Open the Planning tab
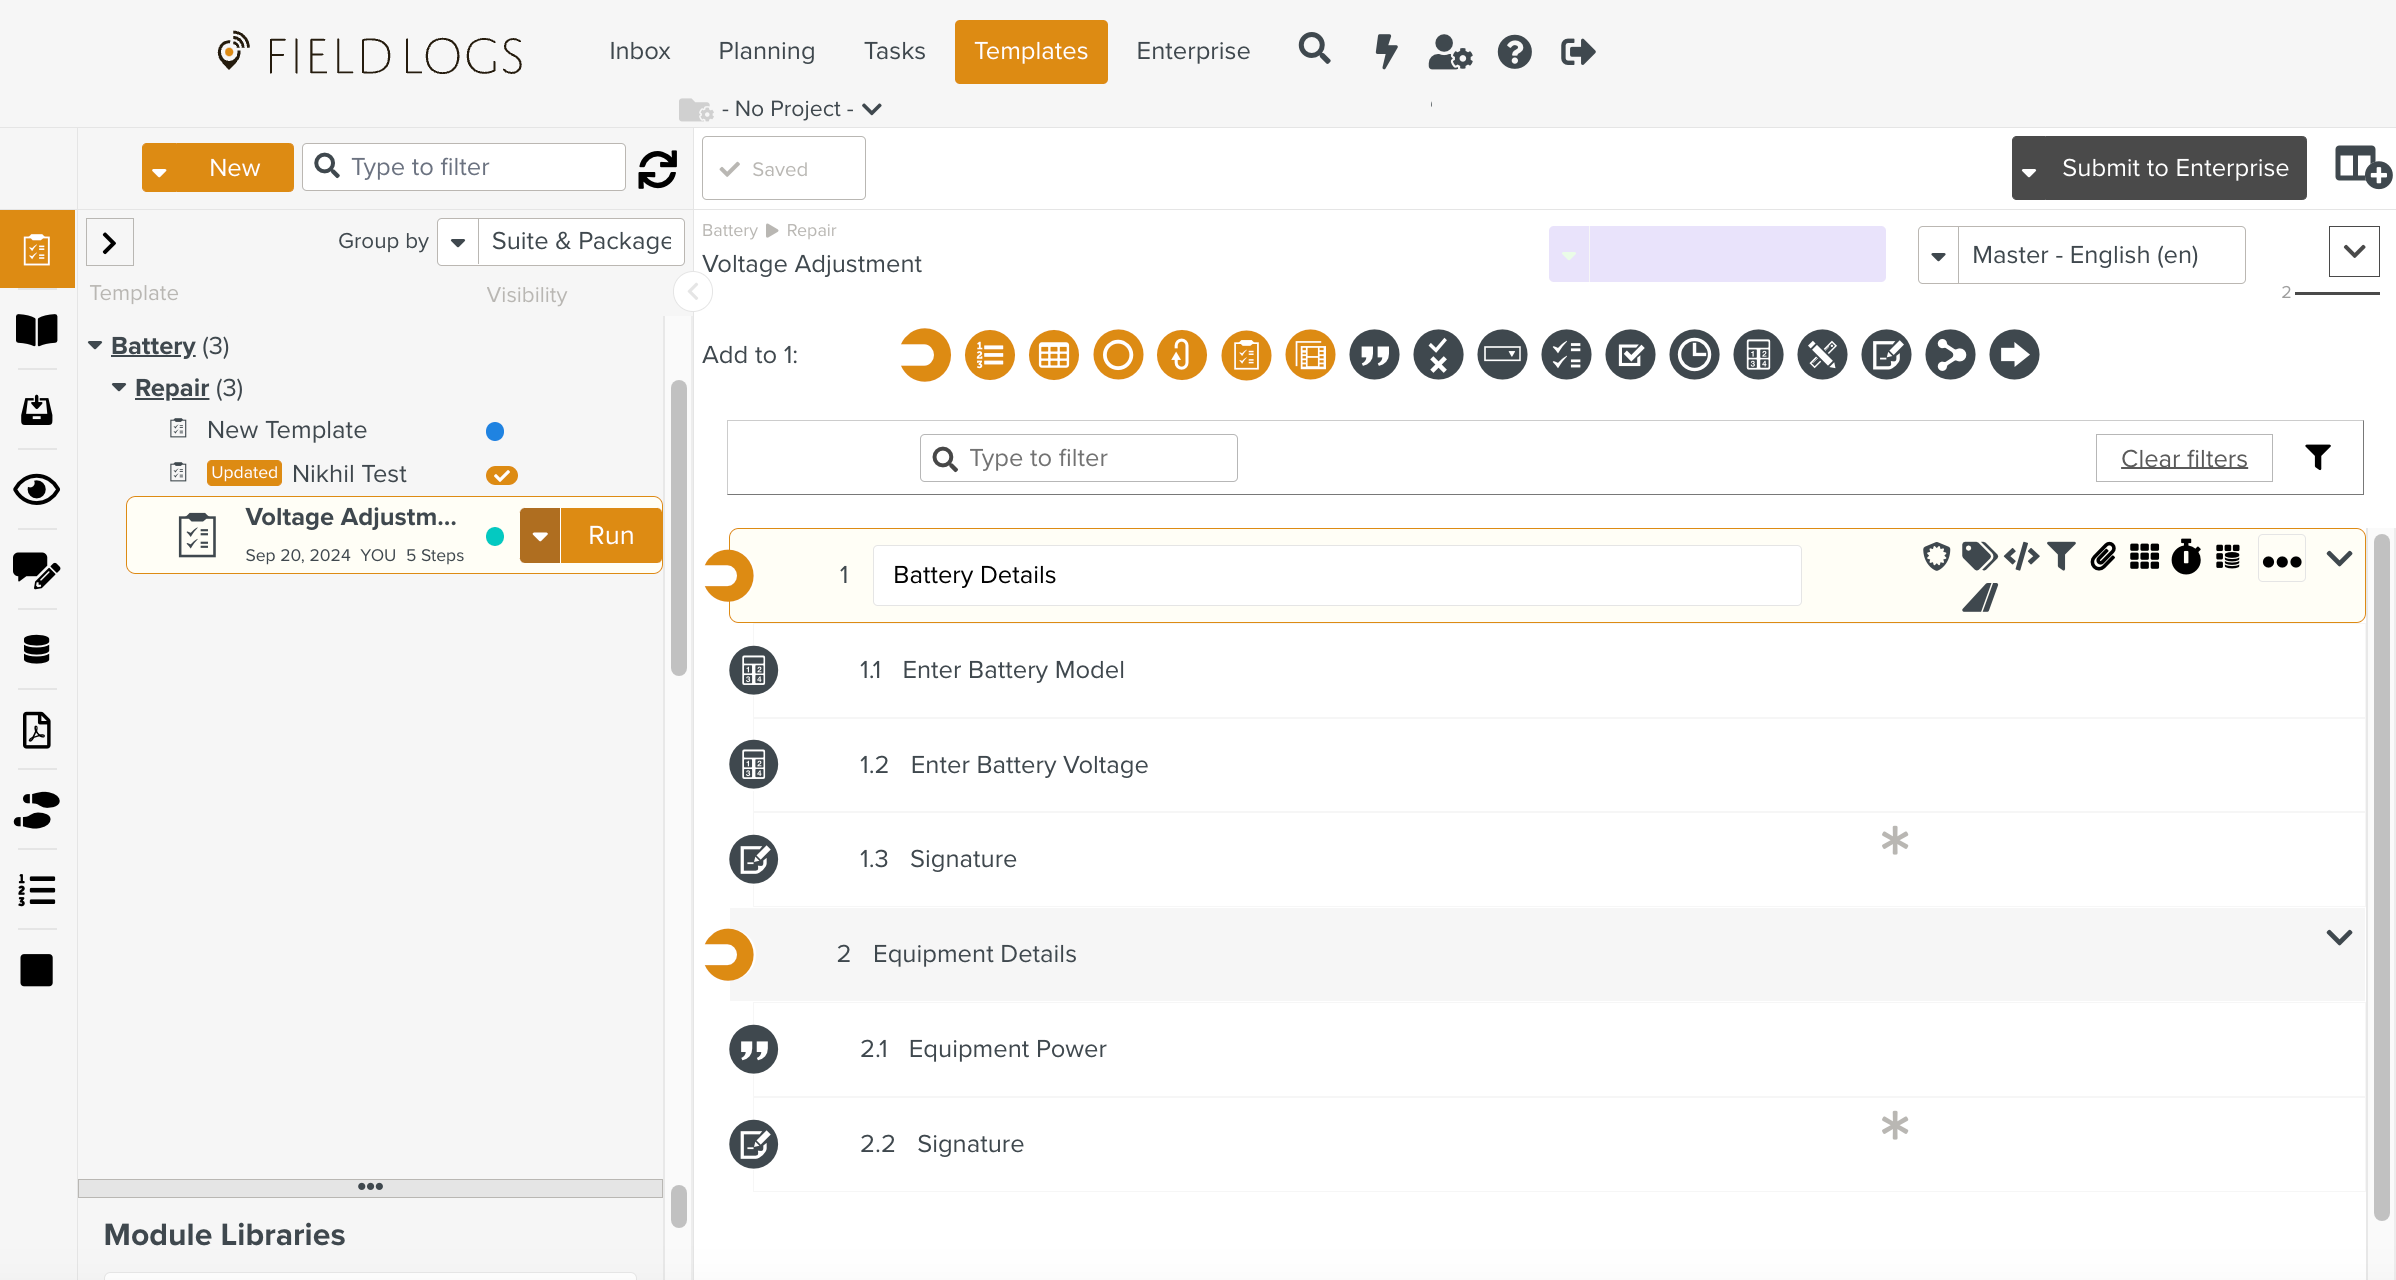The height and width of the screenshot is (1280, 2396). (x=766, y=51)
